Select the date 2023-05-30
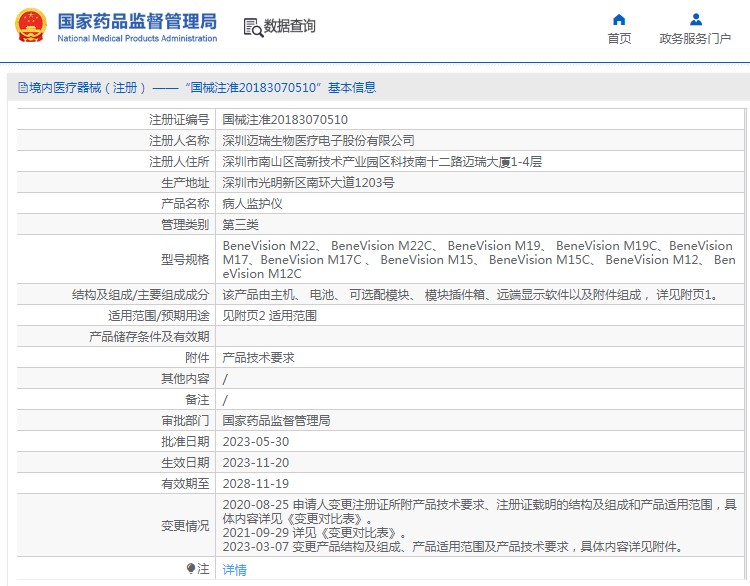The image size is (750, 586). click(x=256, y=442)
